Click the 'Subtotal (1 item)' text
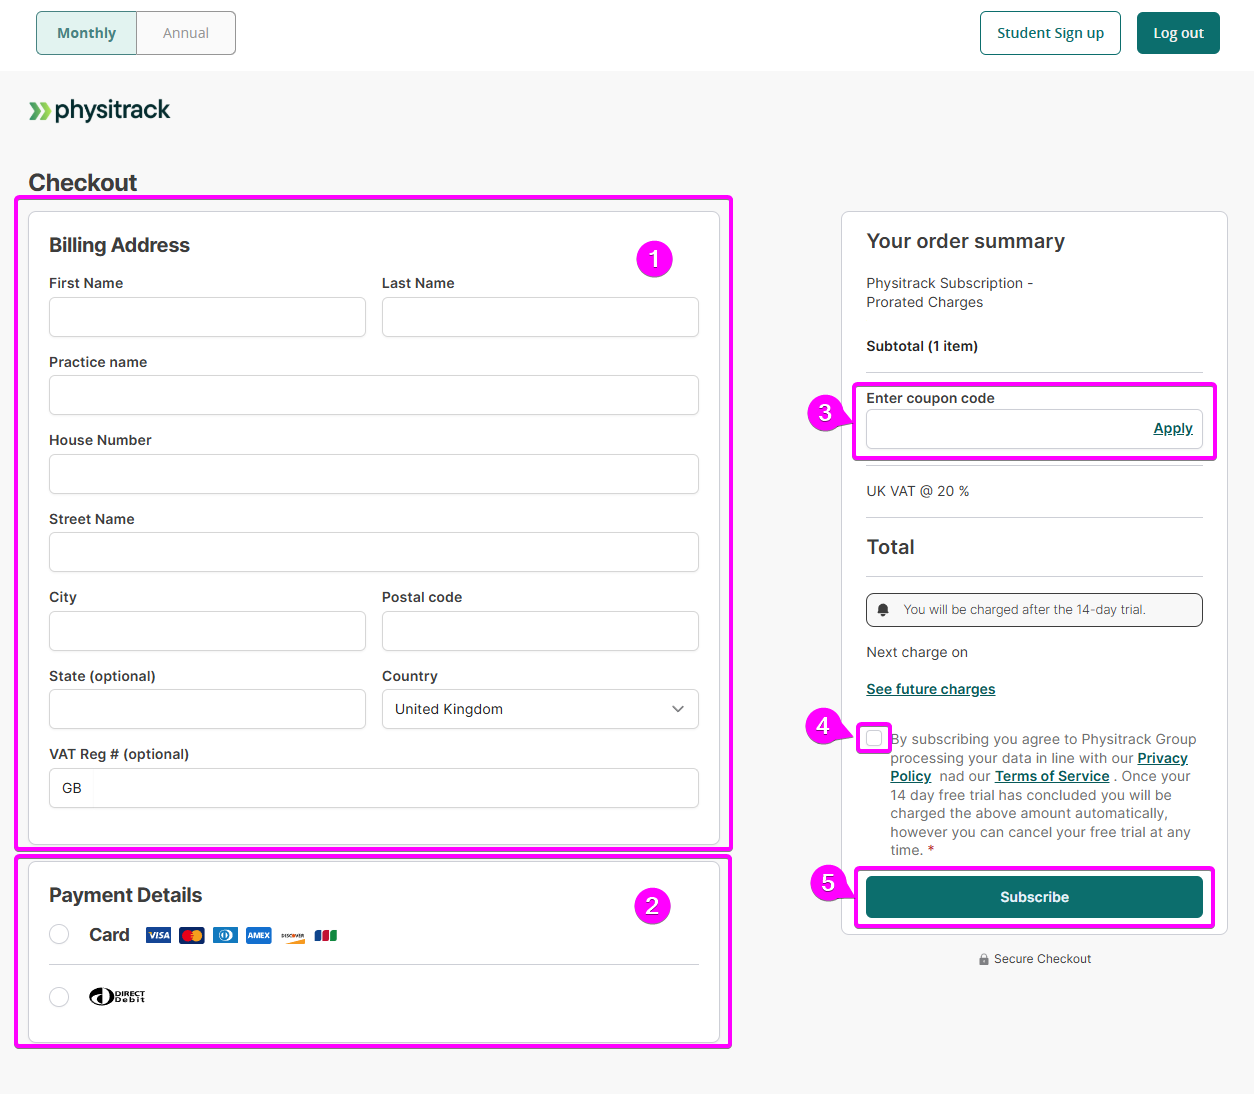The width and height of the screenshot is (1254, 1094). 922,346
